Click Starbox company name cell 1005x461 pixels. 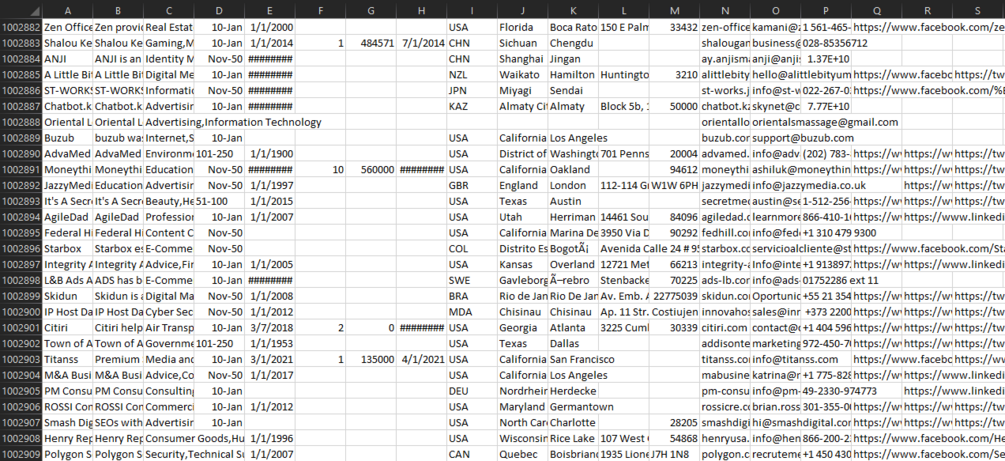(x=68, y=249)
